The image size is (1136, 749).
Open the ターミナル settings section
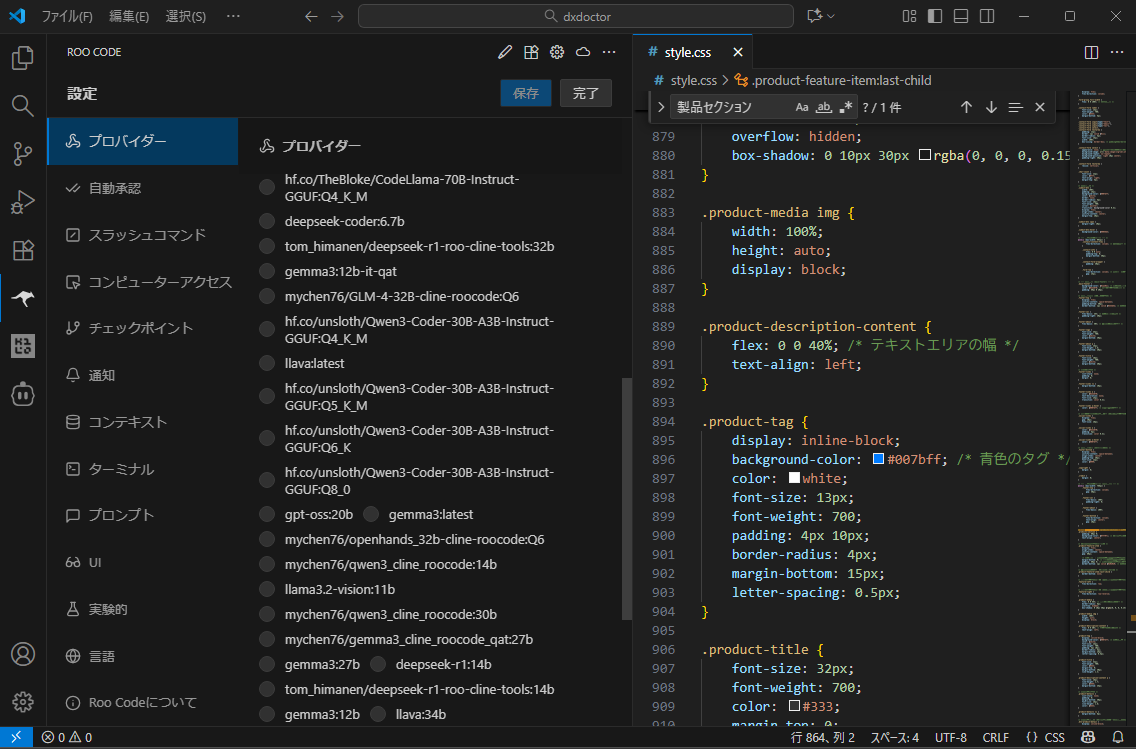143,469
